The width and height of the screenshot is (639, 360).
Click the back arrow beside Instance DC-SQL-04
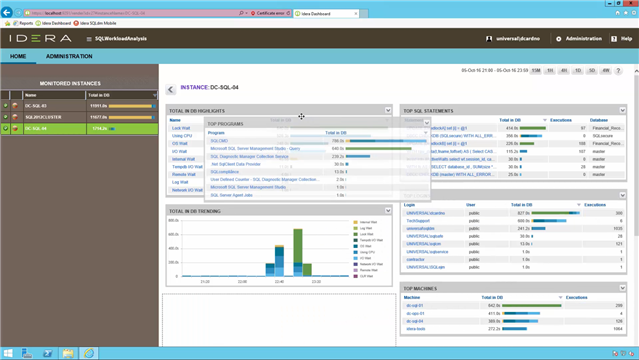171,89
